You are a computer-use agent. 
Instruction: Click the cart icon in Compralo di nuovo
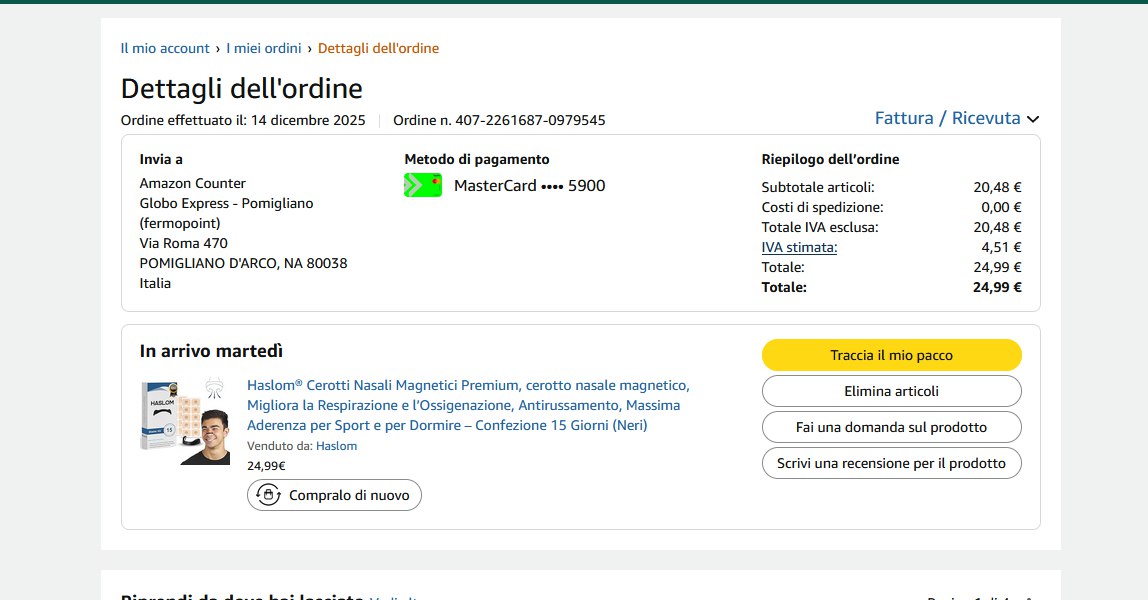(x=268, y=495)
